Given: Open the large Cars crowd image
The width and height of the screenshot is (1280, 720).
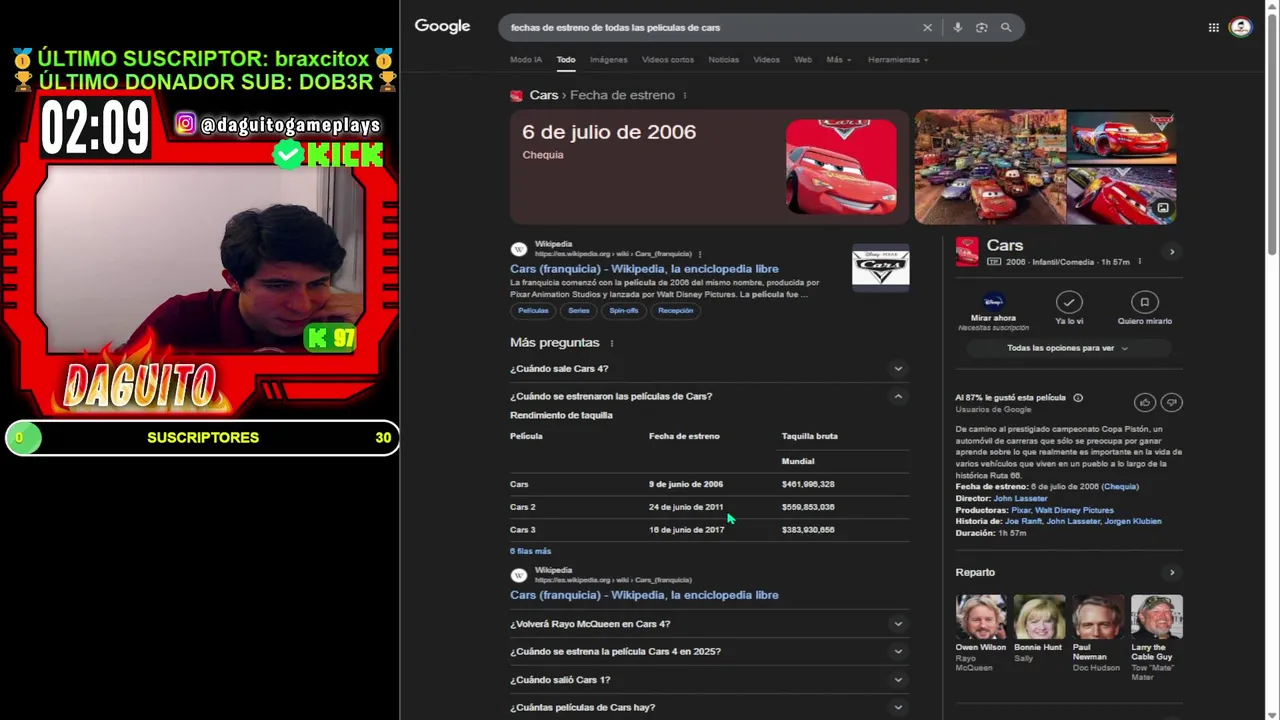Looking at the screenshot, I should coord(990,166).
